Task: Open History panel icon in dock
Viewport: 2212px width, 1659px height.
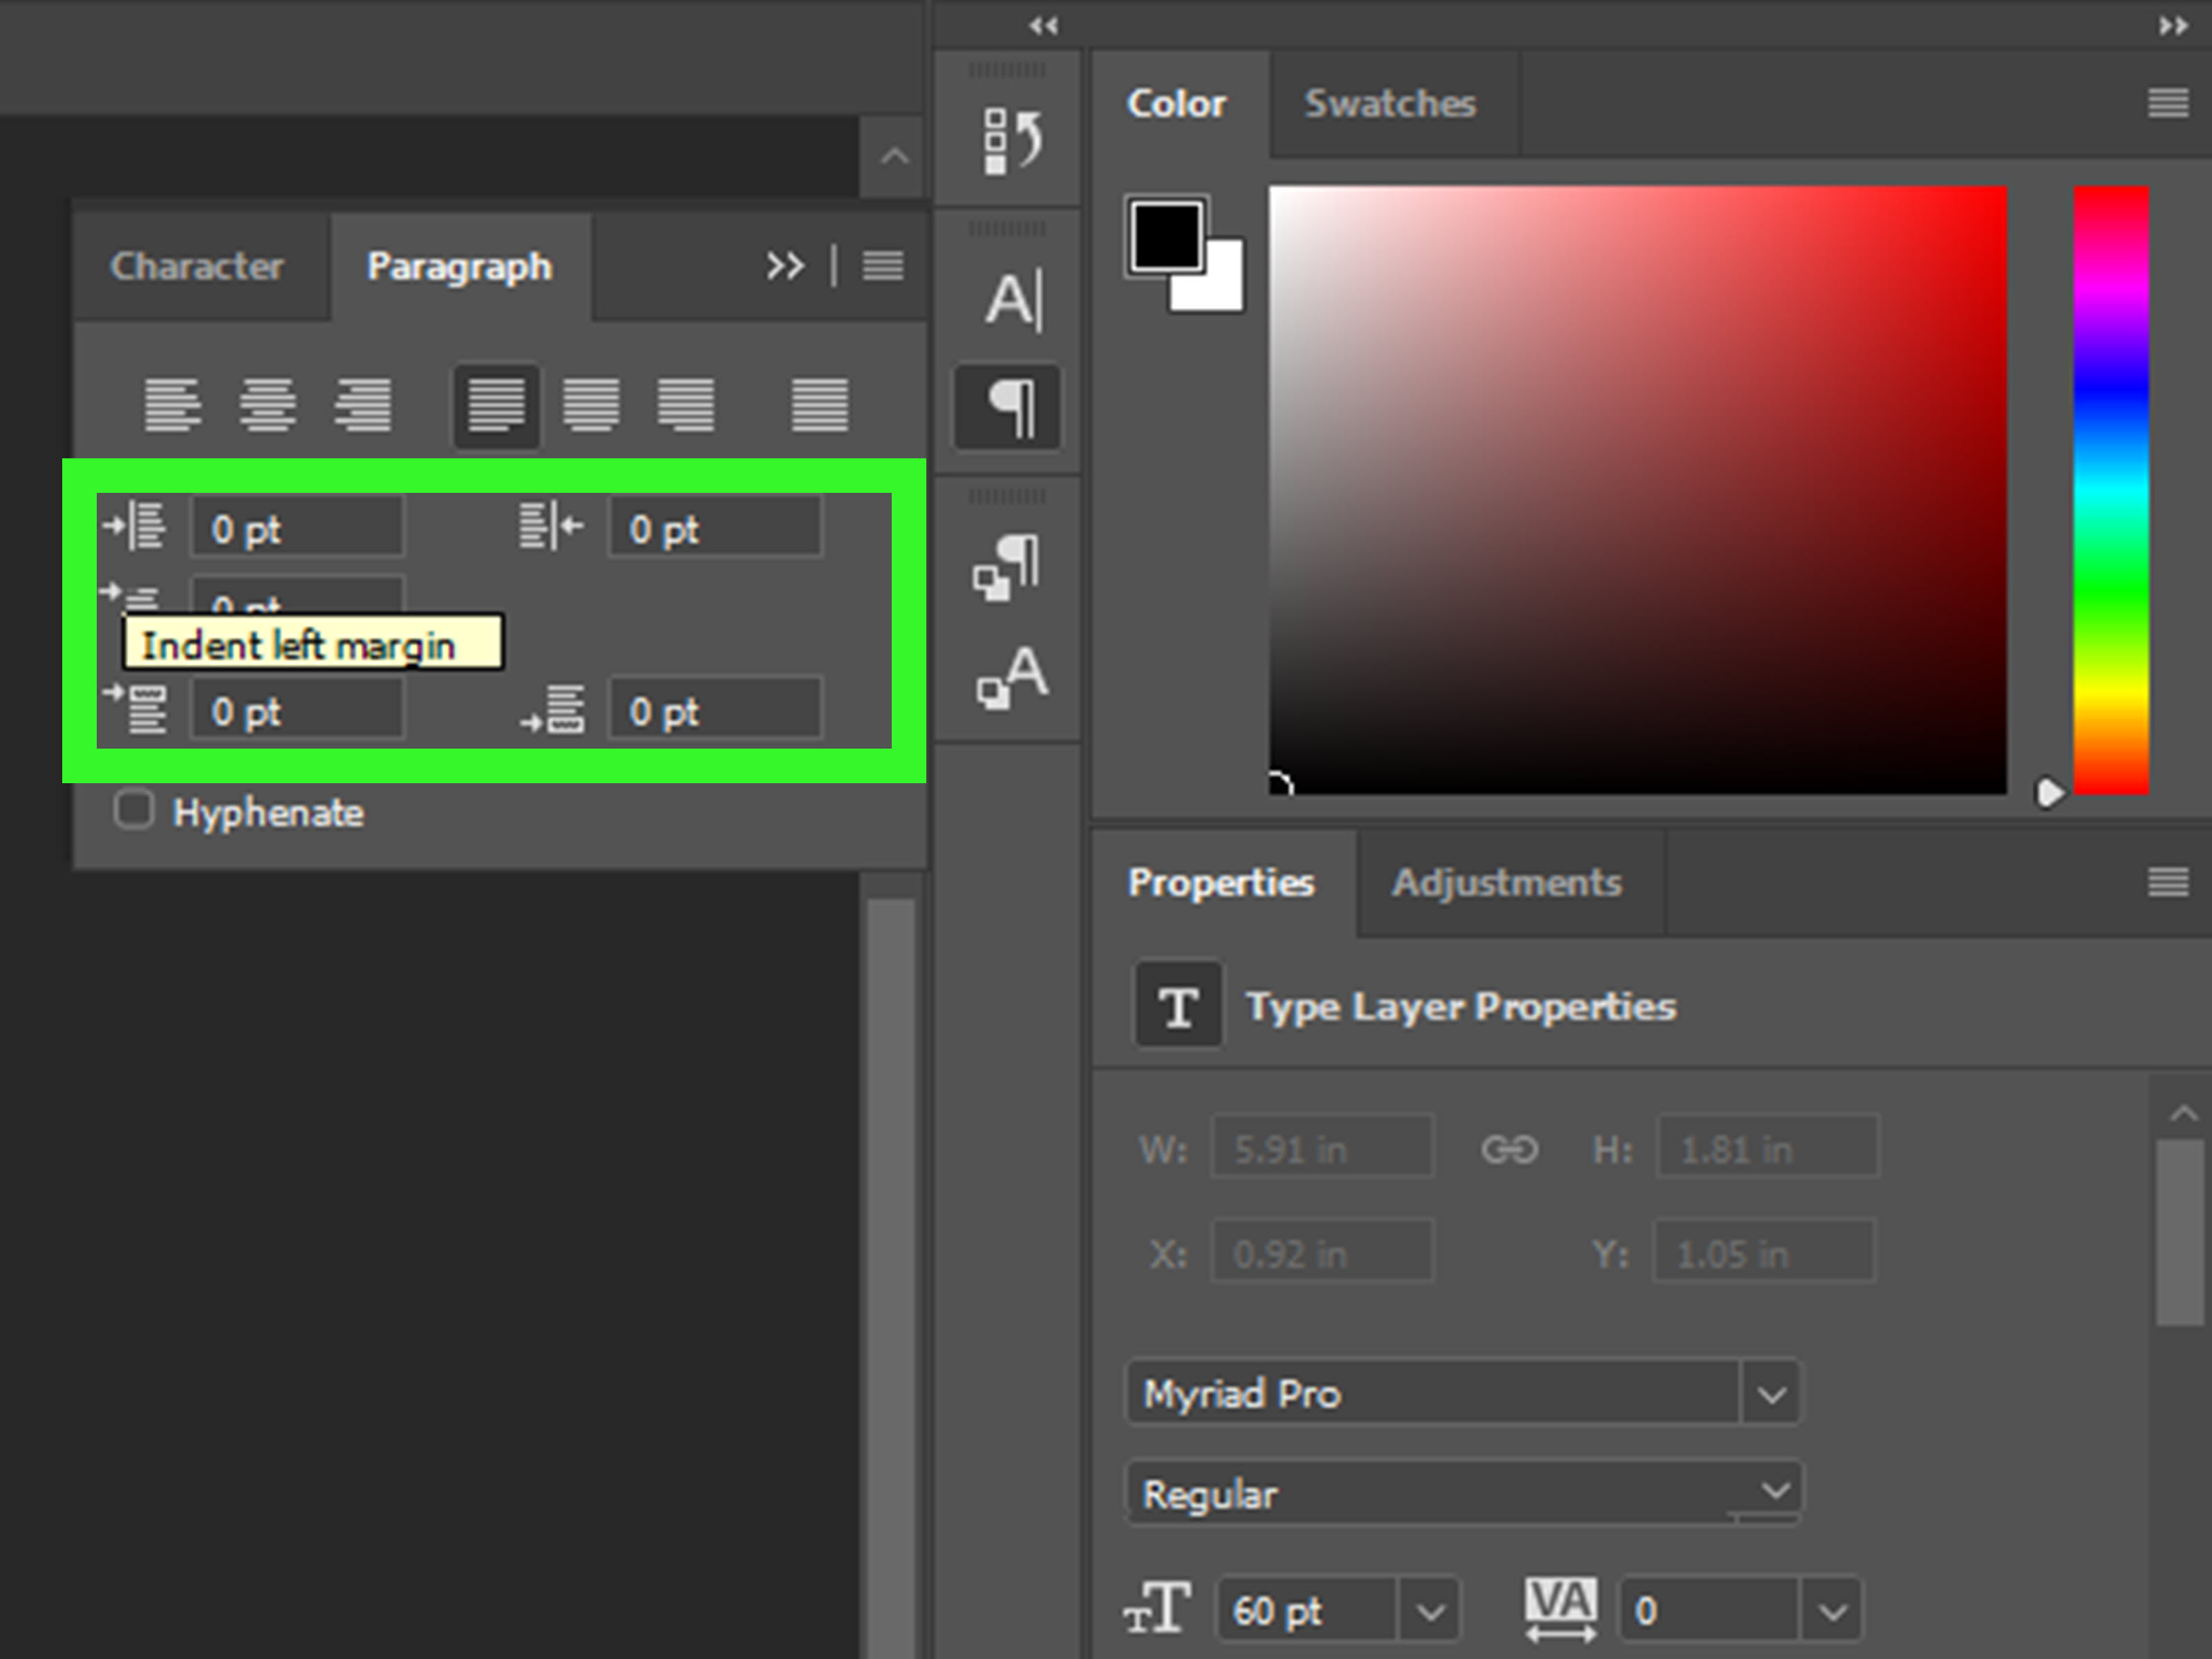Action: click(x=1011, y=140)
